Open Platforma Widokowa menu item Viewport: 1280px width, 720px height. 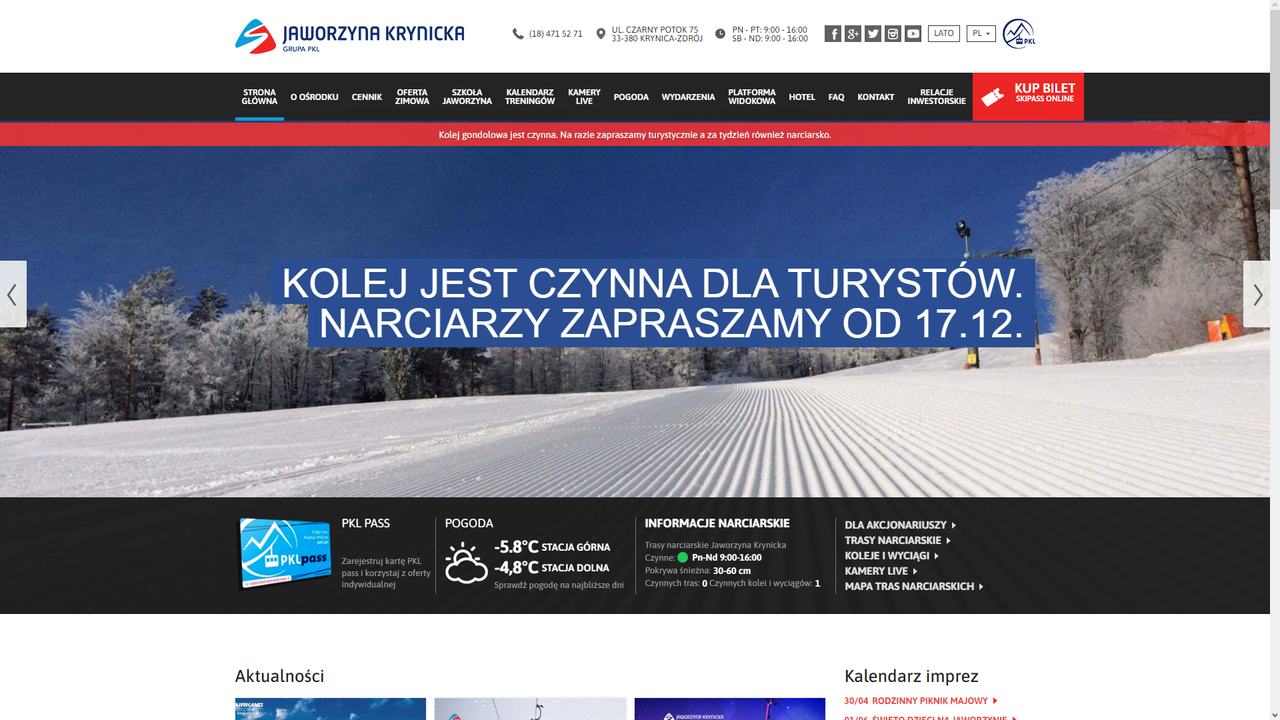(x=752, y=97)
